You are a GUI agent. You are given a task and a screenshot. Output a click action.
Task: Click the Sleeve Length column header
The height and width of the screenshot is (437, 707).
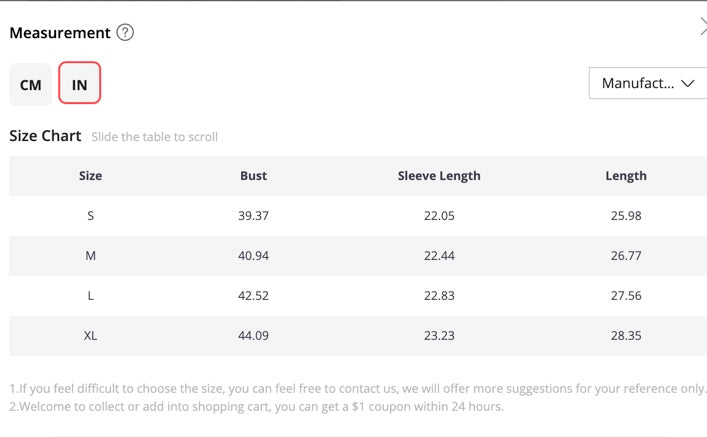pos(439,176)
